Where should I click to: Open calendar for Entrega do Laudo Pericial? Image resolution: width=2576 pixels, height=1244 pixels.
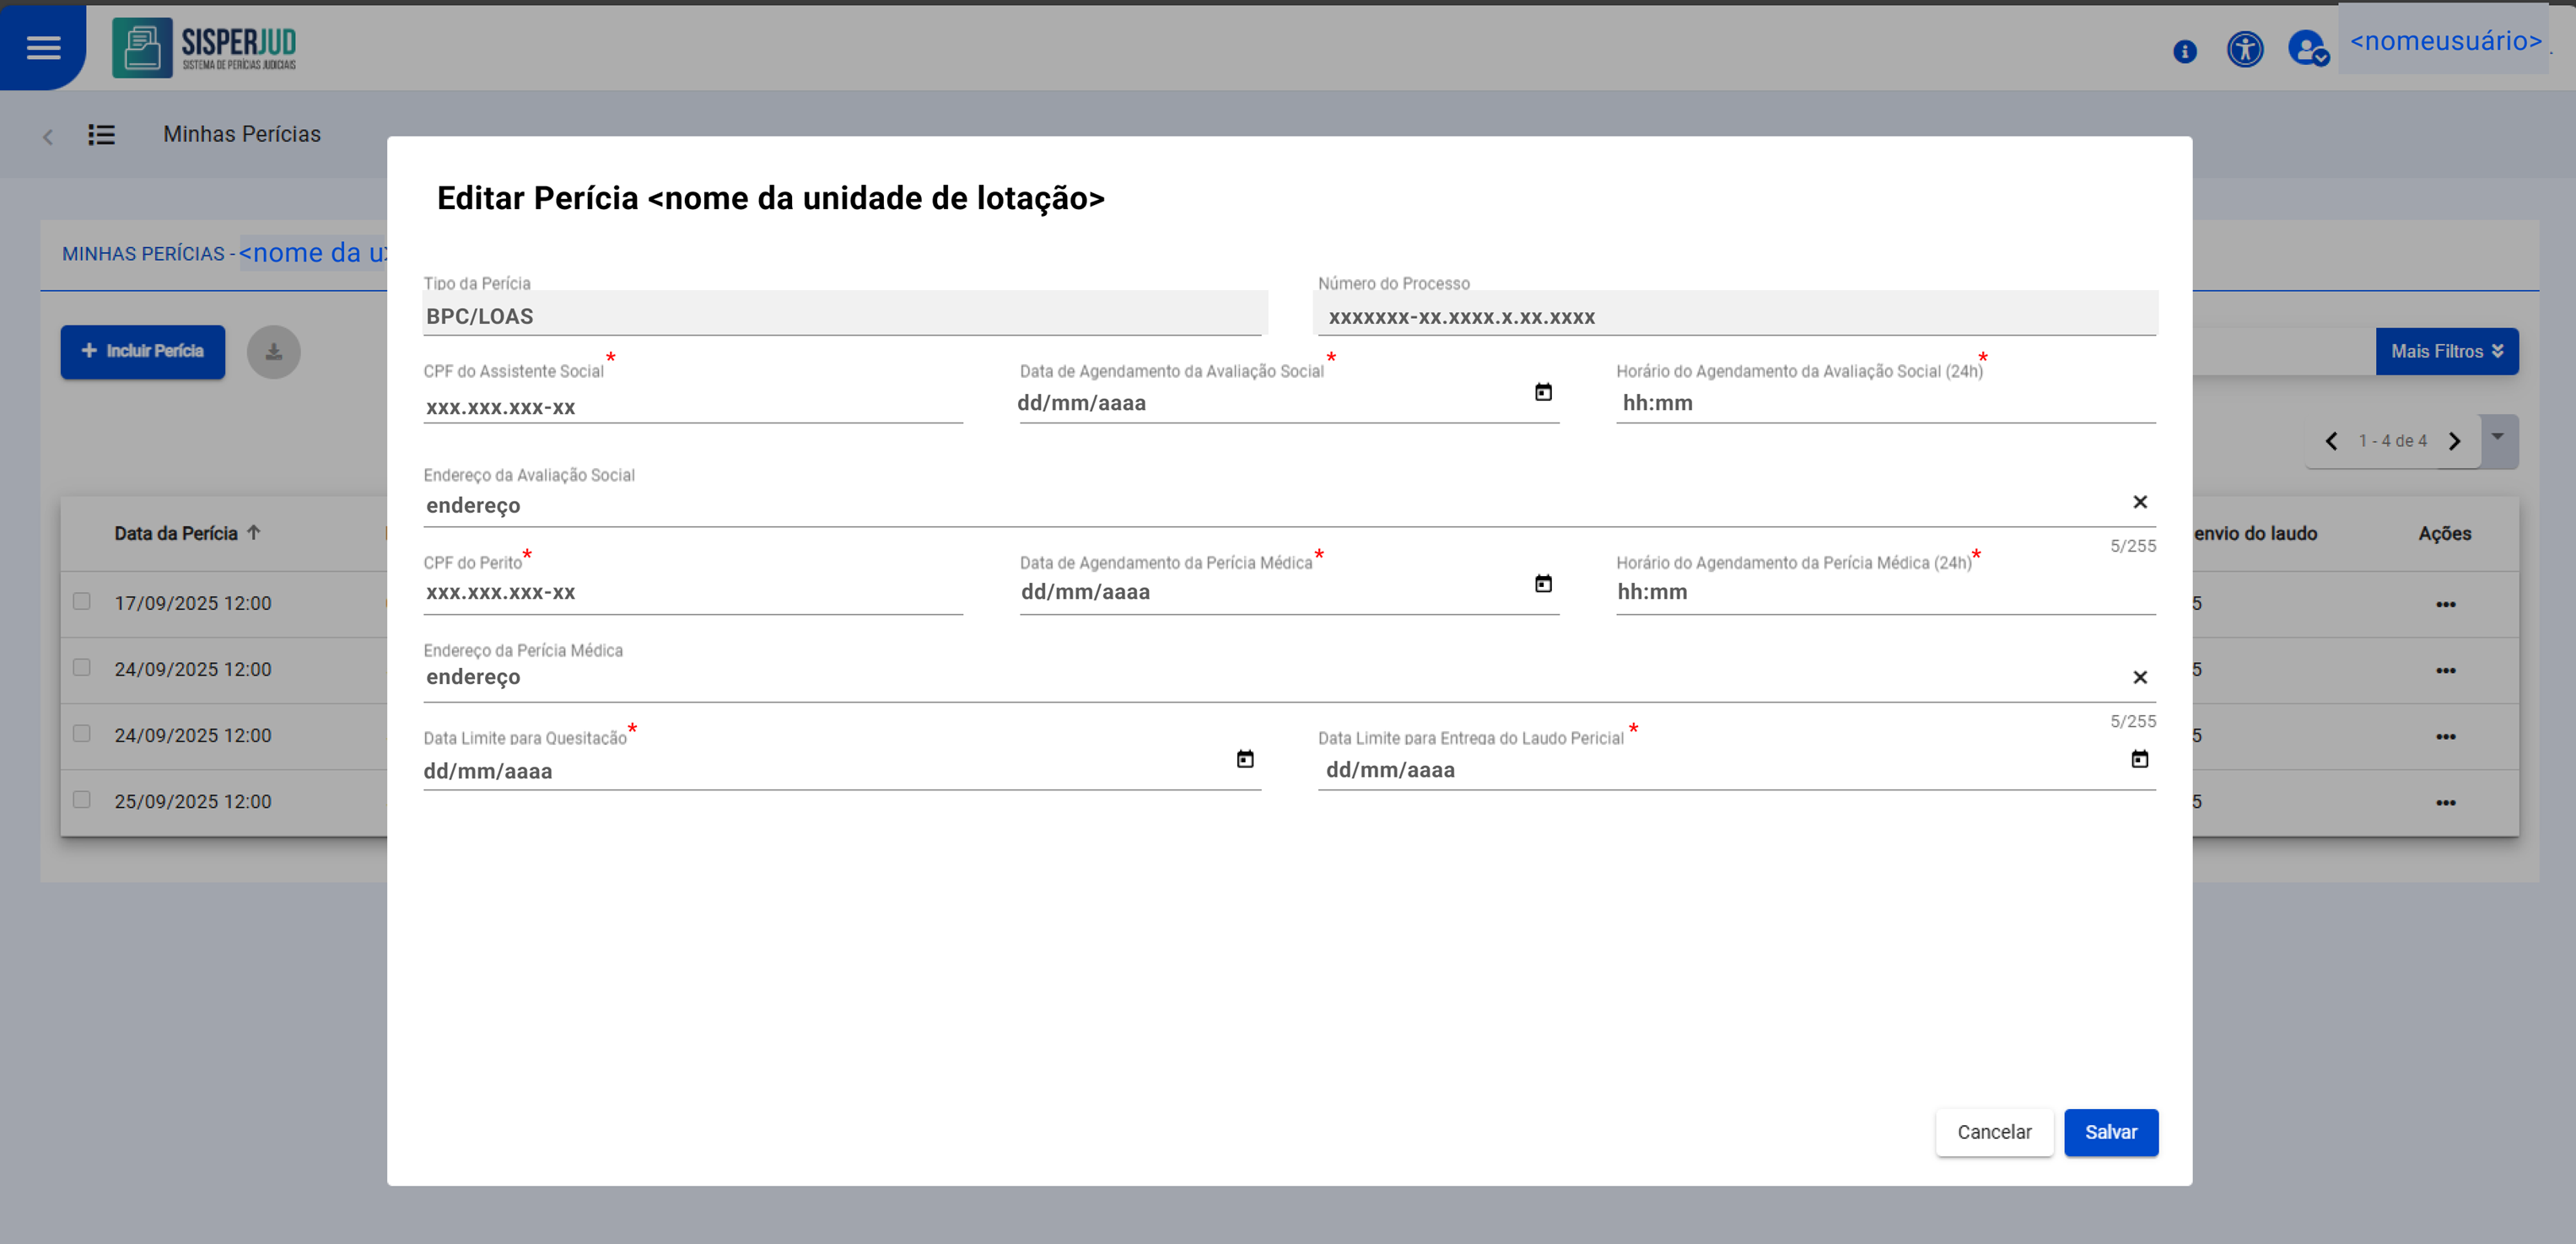point(2139,759)
